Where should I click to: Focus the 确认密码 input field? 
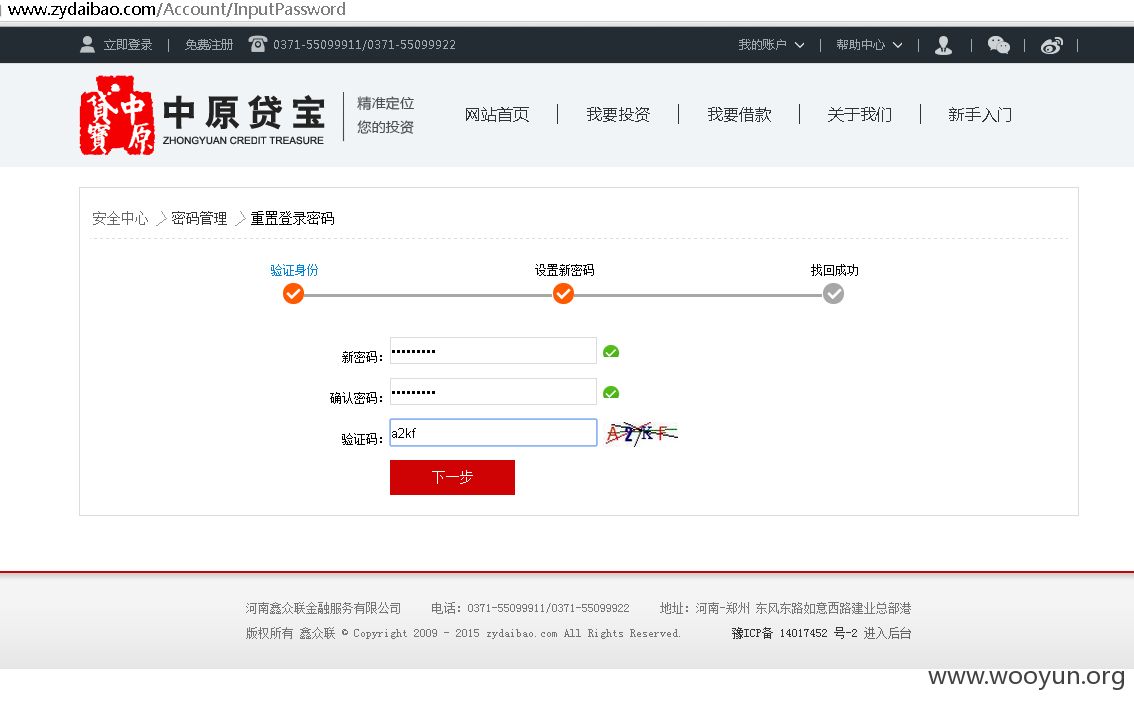coord(493,392)
